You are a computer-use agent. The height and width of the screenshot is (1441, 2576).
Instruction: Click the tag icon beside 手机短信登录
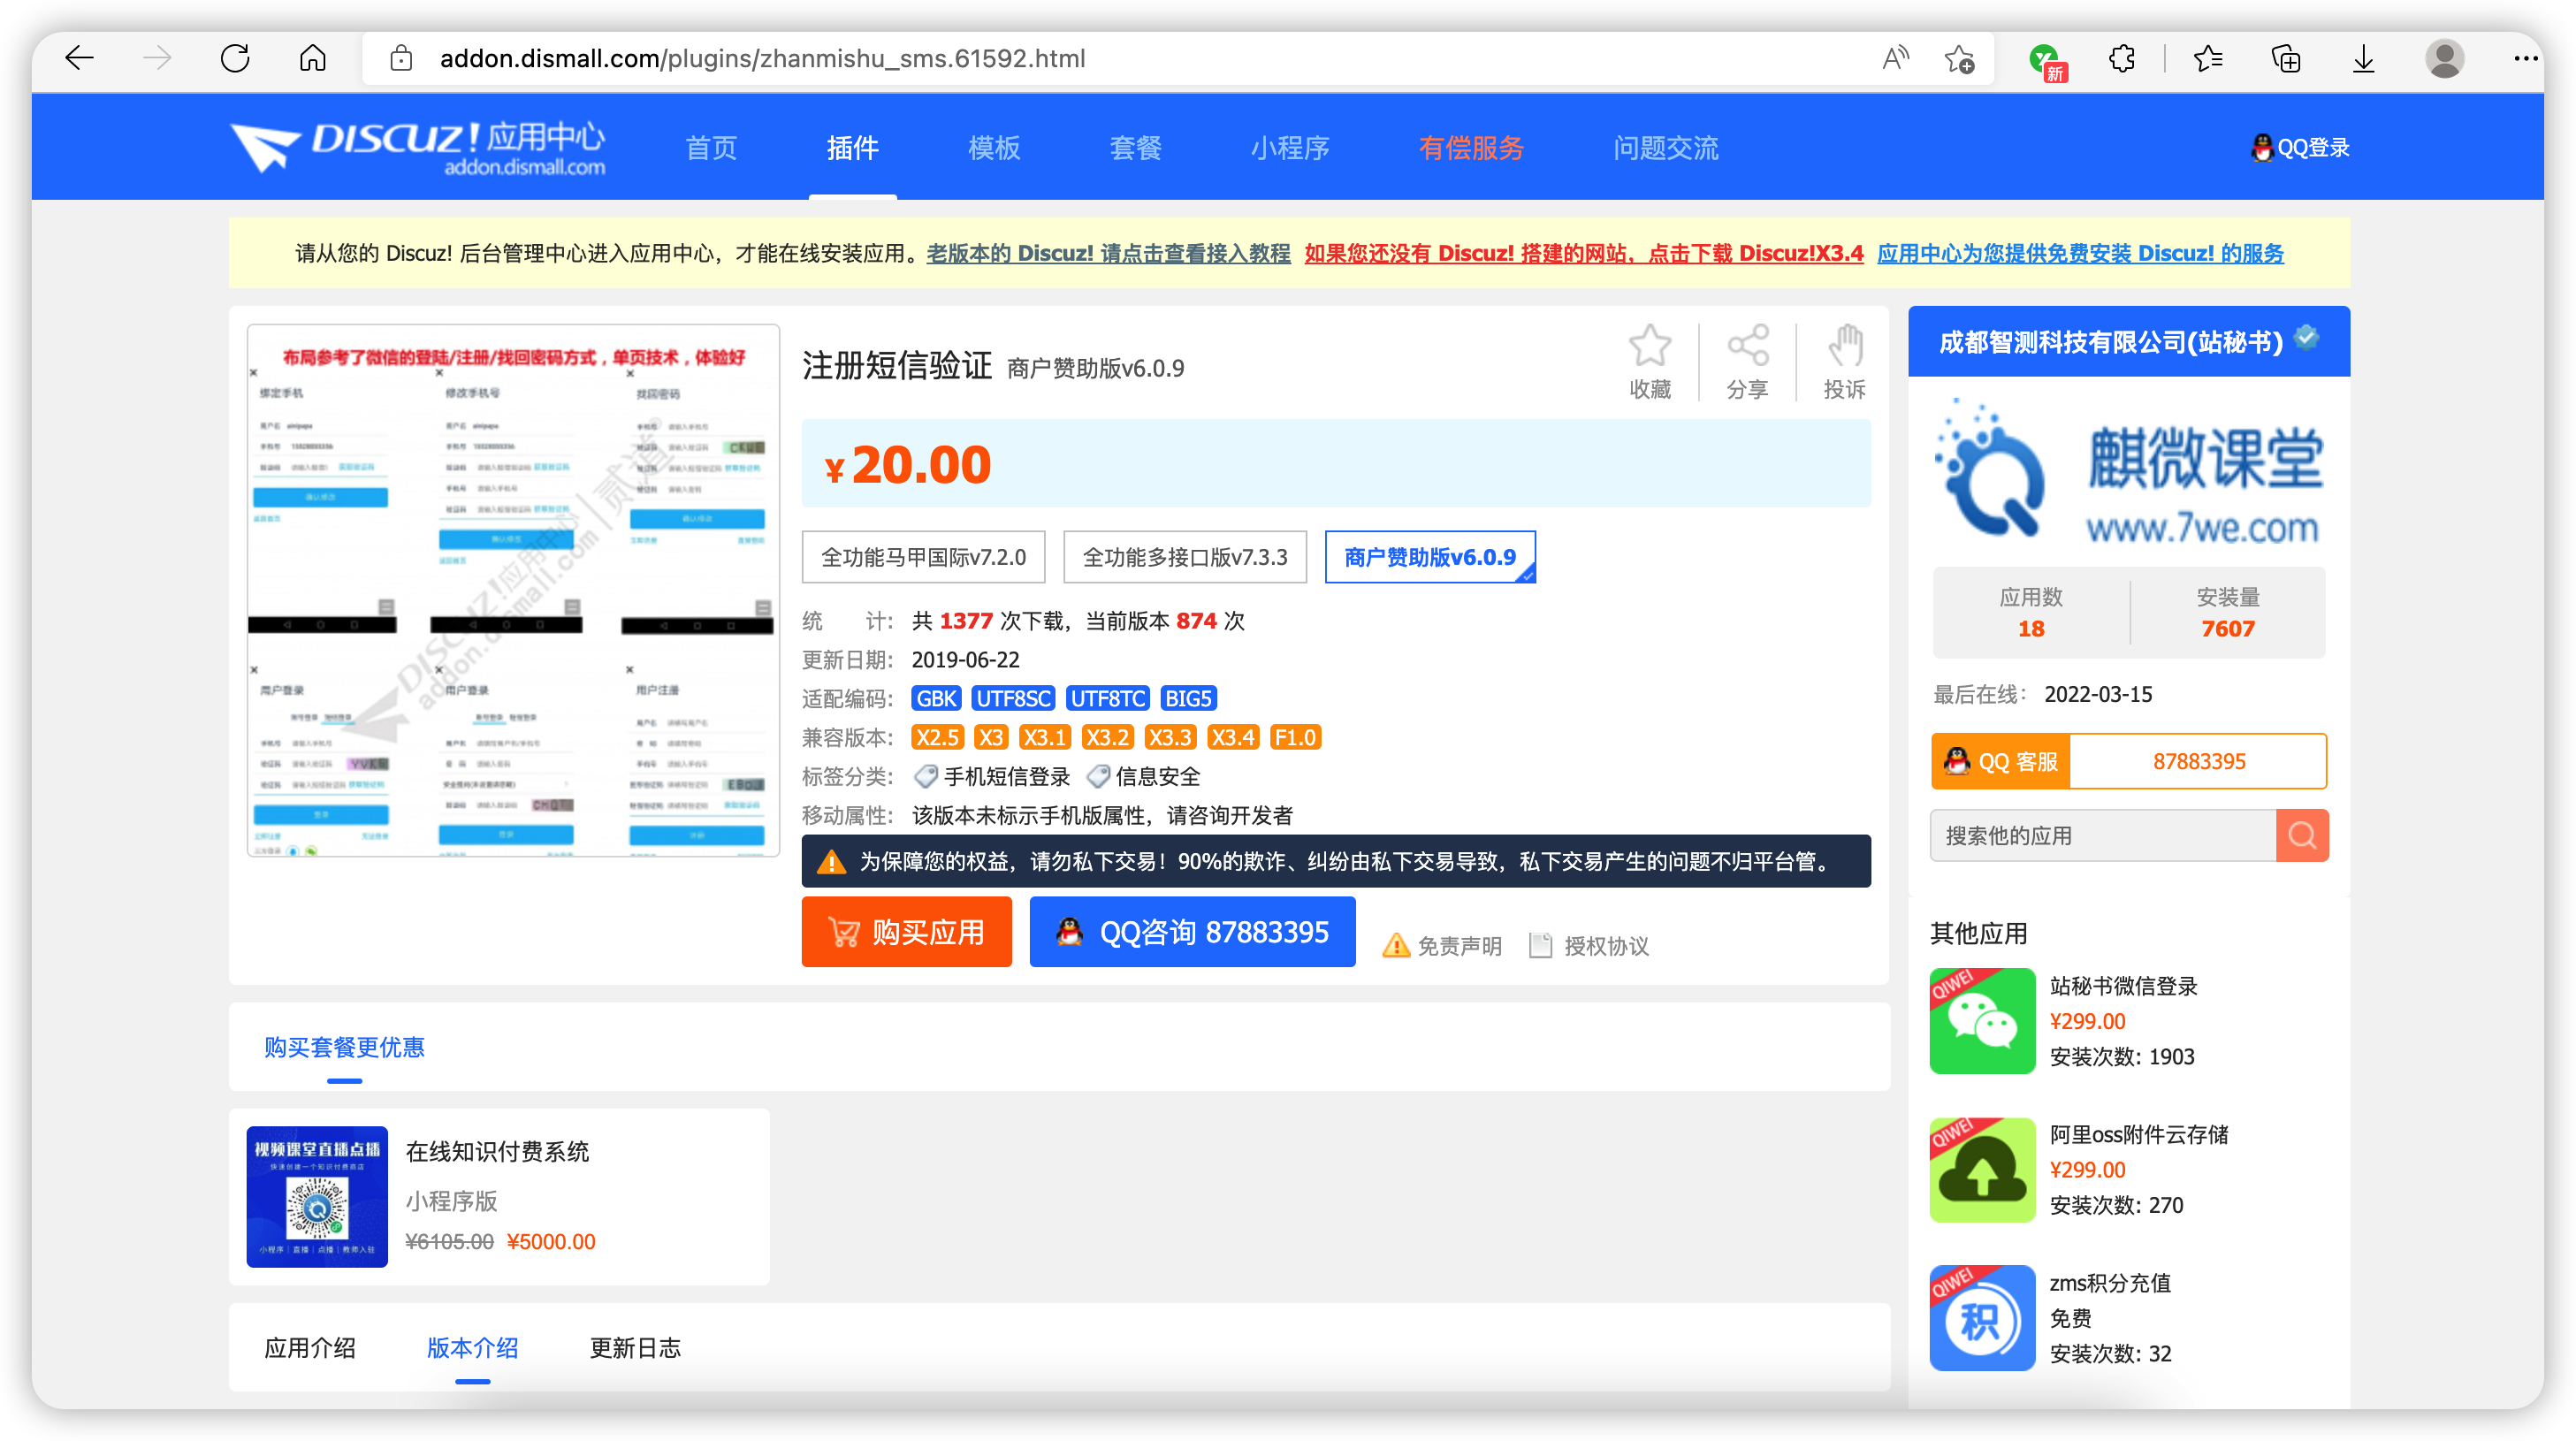click(x=926, y=775)
